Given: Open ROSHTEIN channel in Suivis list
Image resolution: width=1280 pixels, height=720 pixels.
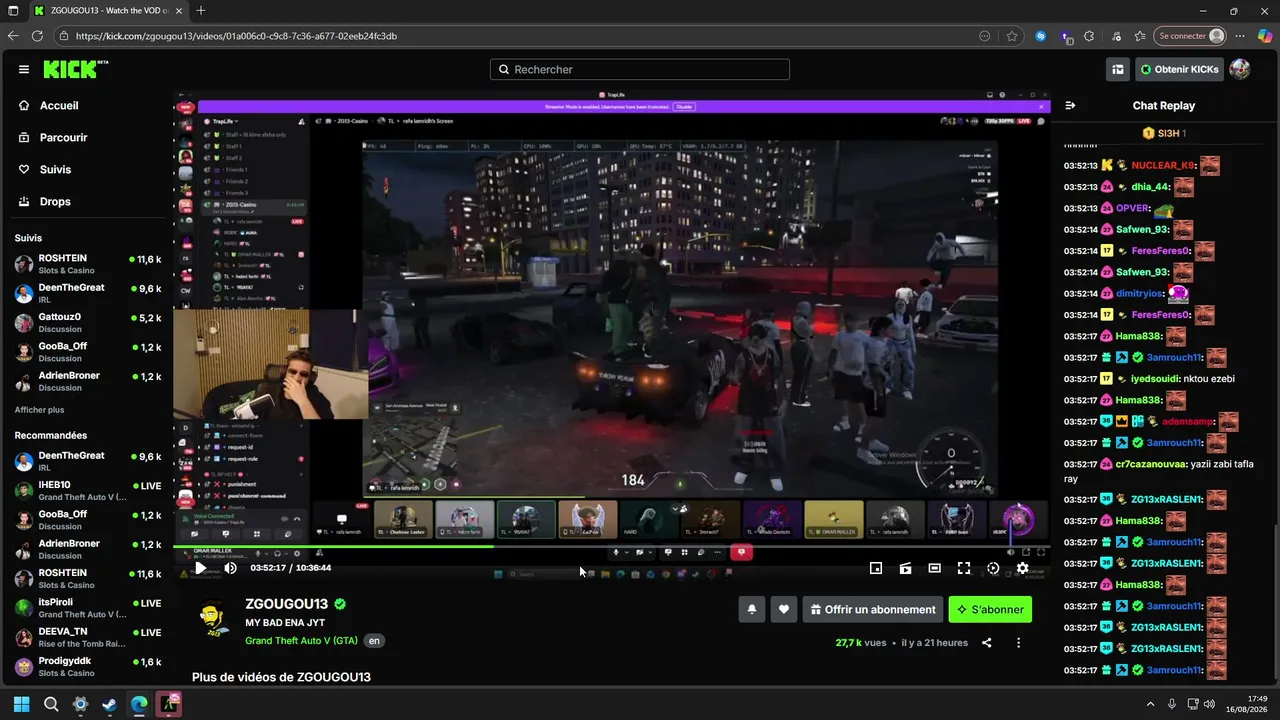Looking at the screenshot, I should 87,264.
